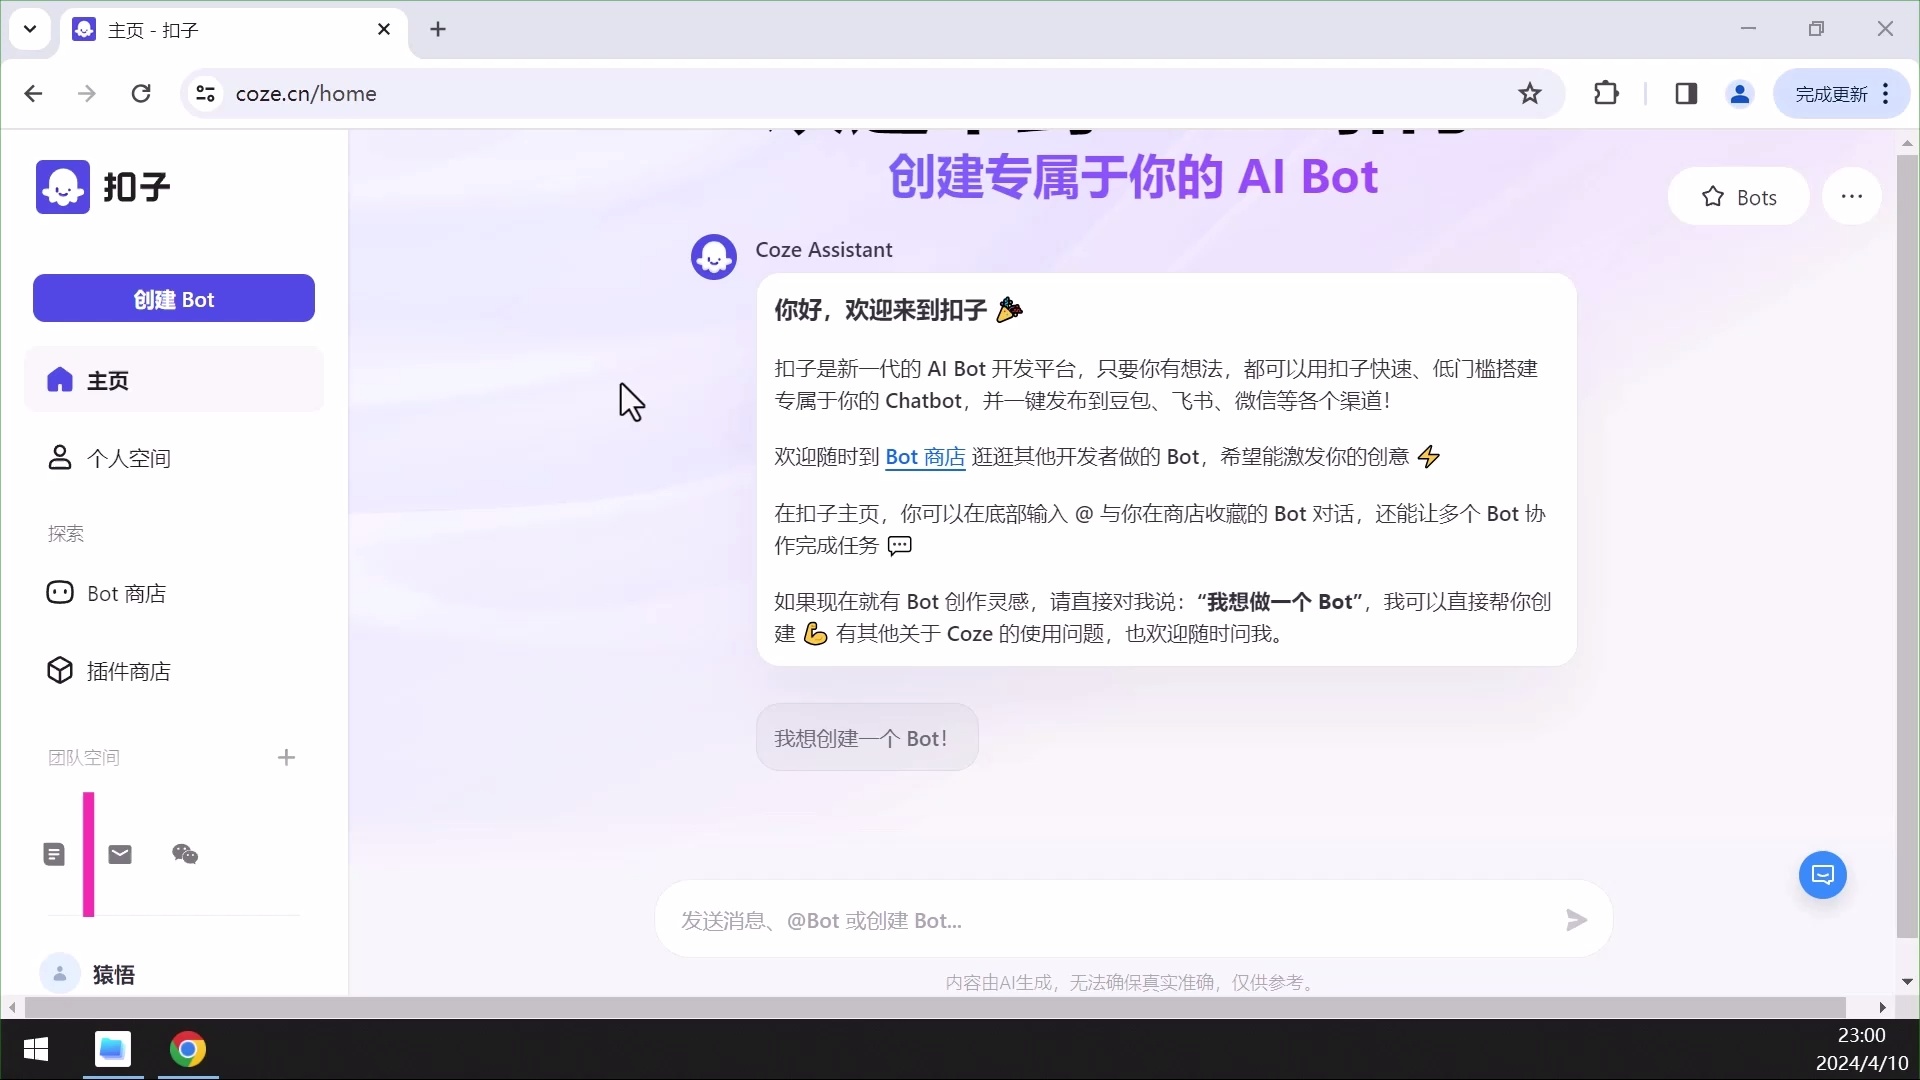Bookmark this page with the star icon
This screenshot has width=1920, height=1080.
coord(1531,93)
